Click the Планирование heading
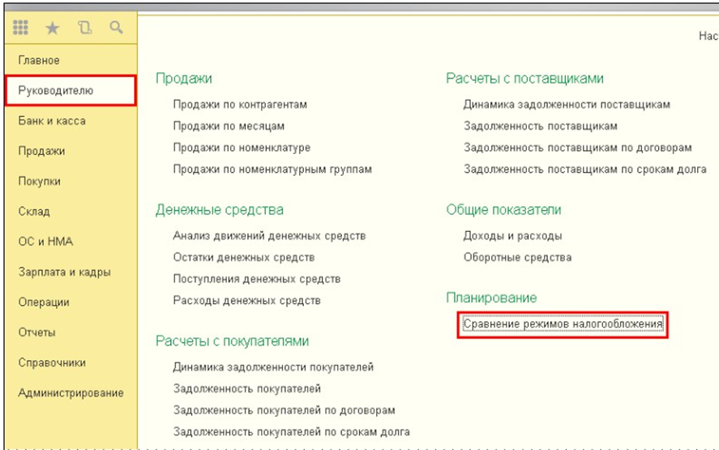Viewport: 719px width, 450px height. coord(491,298)
